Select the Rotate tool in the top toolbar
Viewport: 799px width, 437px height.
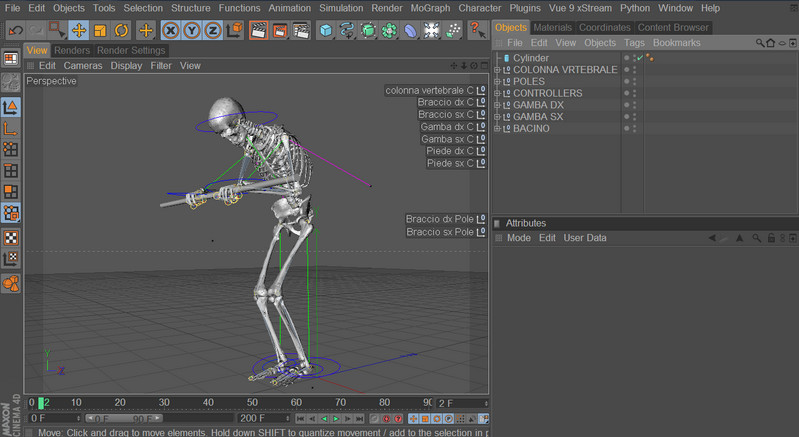point(121,30)
